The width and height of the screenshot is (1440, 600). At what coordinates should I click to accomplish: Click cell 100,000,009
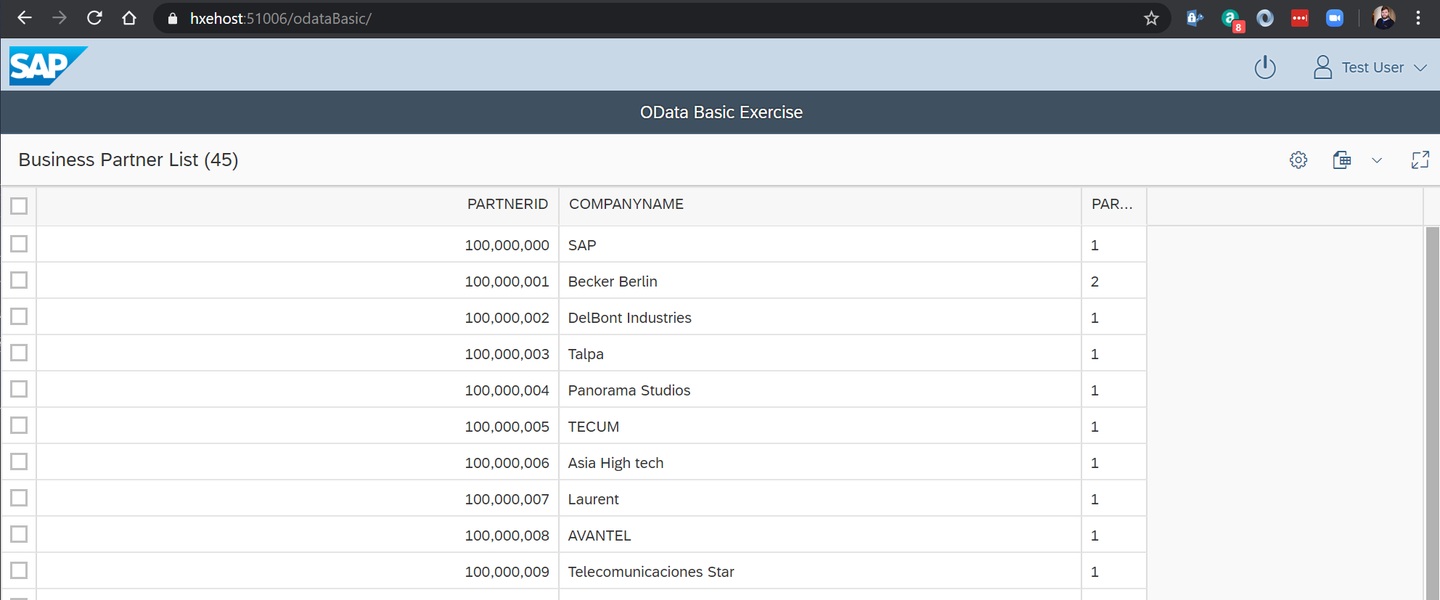coord(298,571)
